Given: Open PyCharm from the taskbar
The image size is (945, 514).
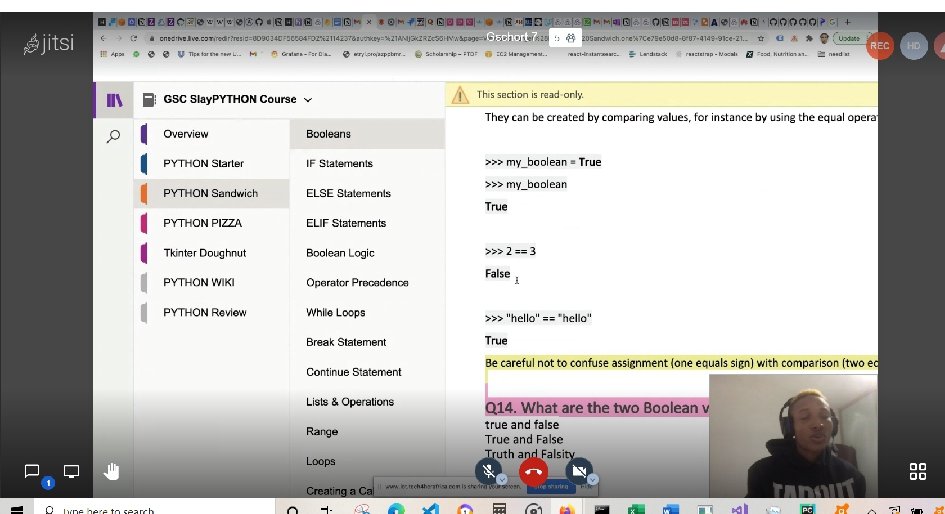Looking at the screenshot, I should click(x=807, y=510).
